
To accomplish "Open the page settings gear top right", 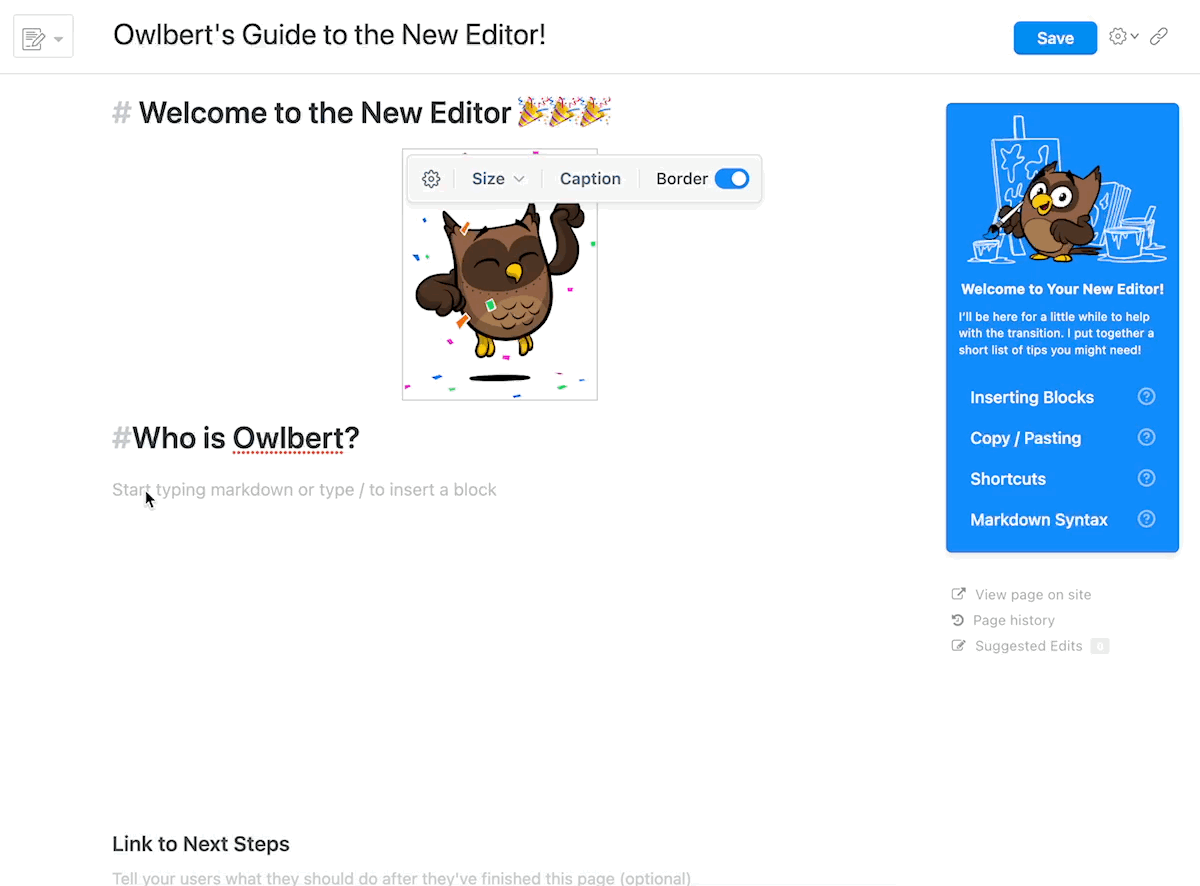I will 1118,37.
